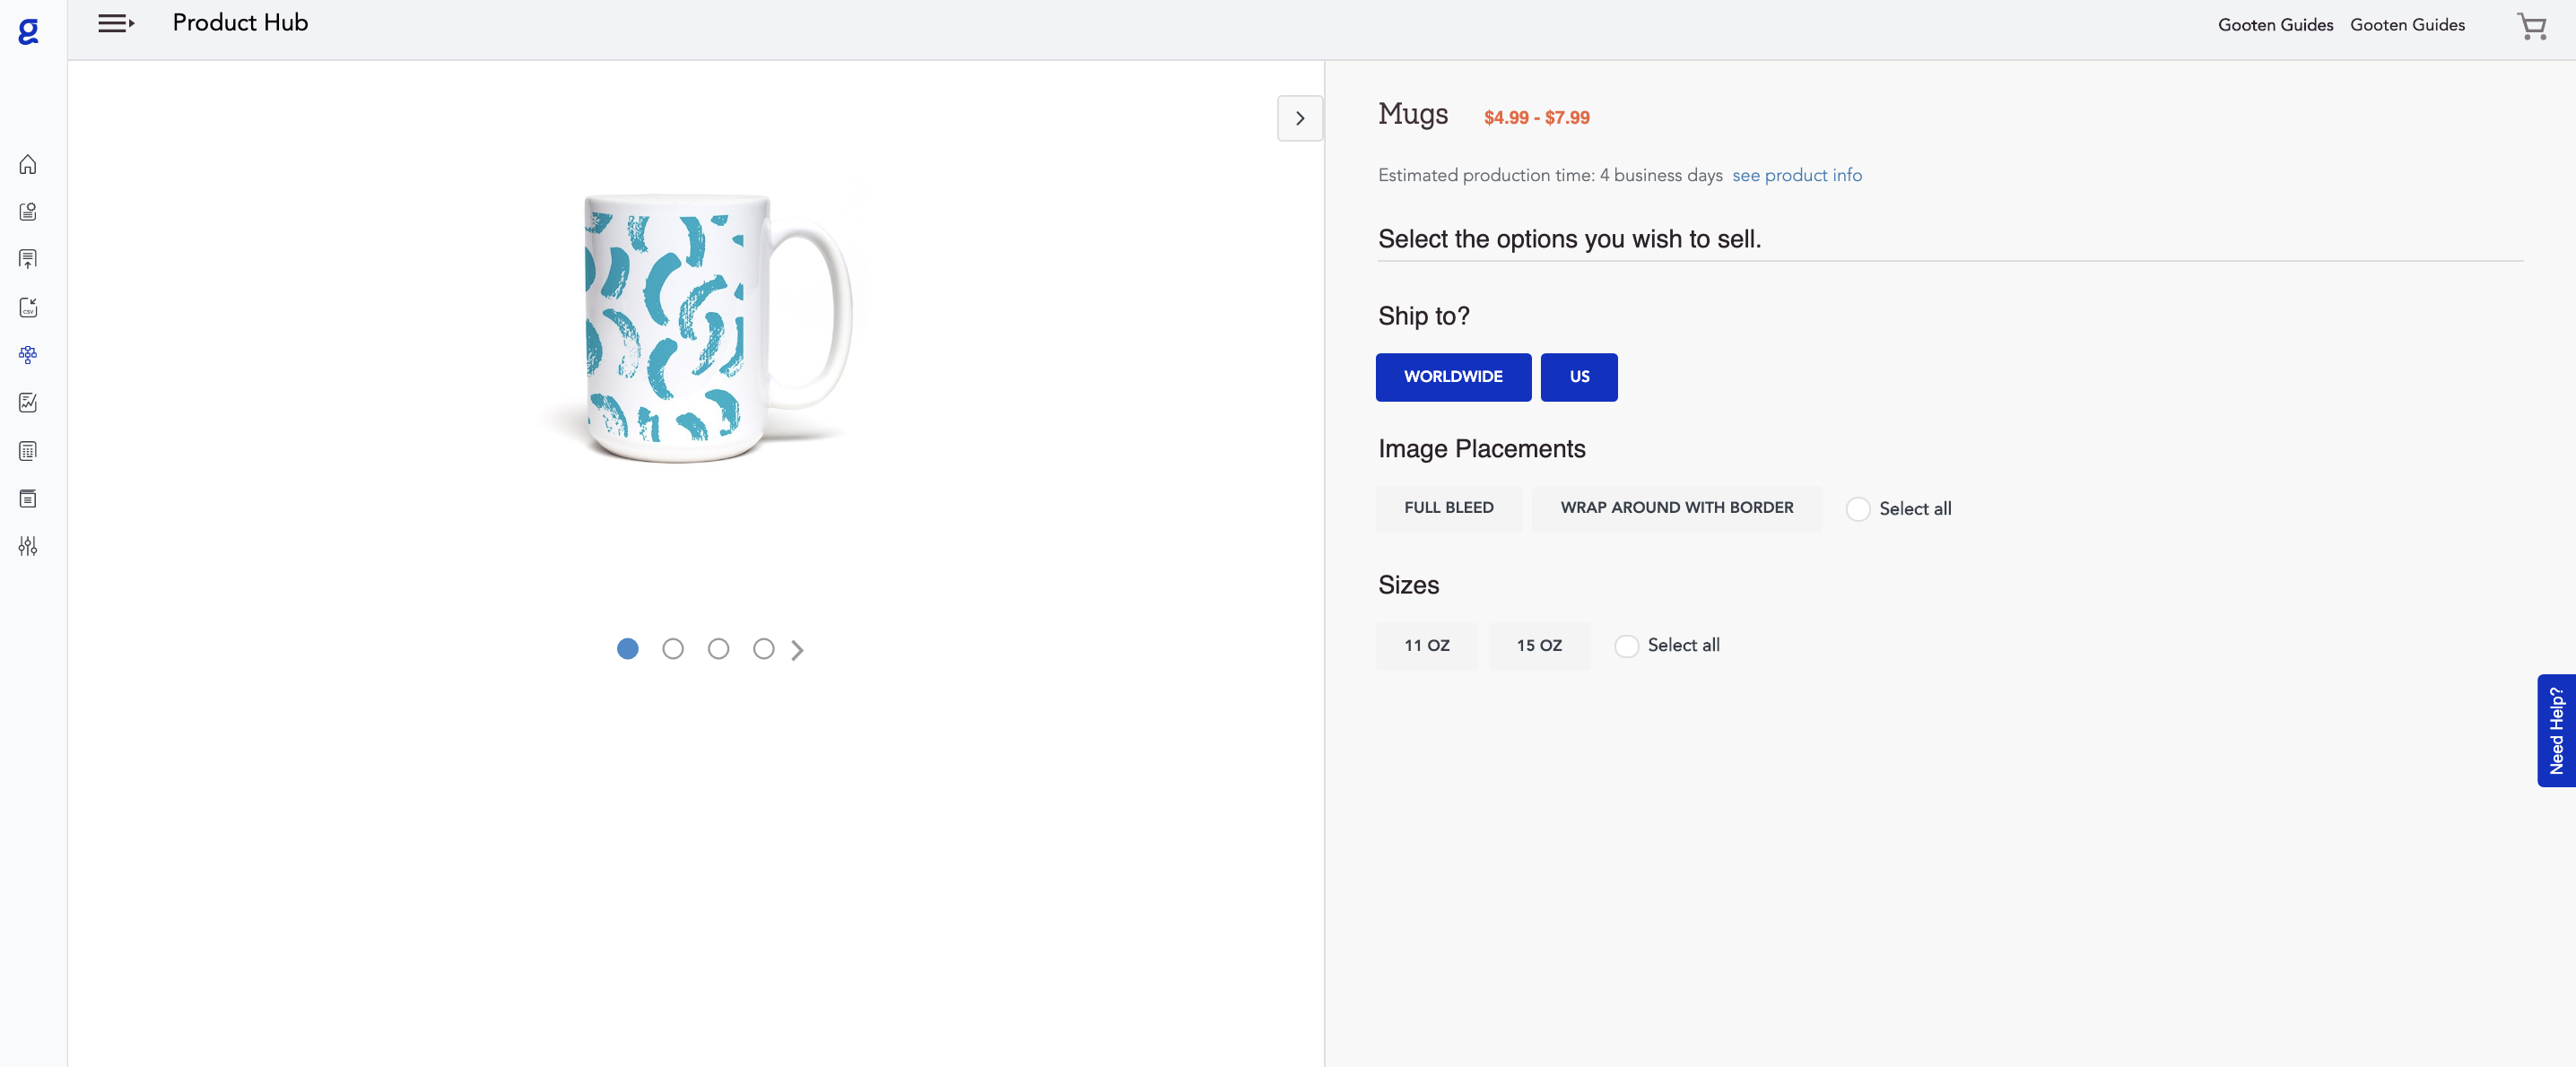Click the WORLDWIDE ship-to button
Screen dimensions: 2576x1067
pos(1453,377)
